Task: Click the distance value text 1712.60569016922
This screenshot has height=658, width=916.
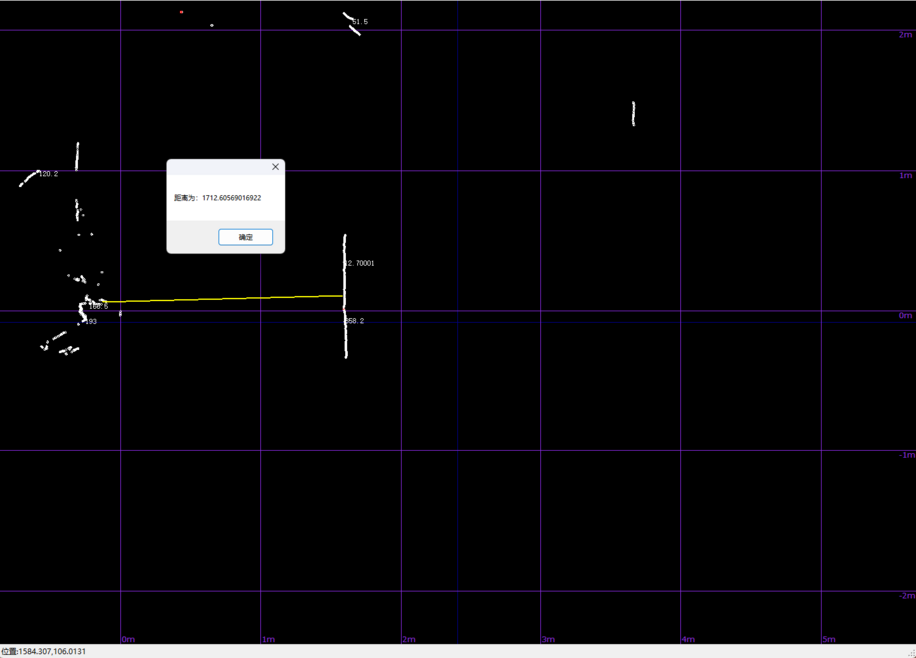Action: (x=231, y=198)
